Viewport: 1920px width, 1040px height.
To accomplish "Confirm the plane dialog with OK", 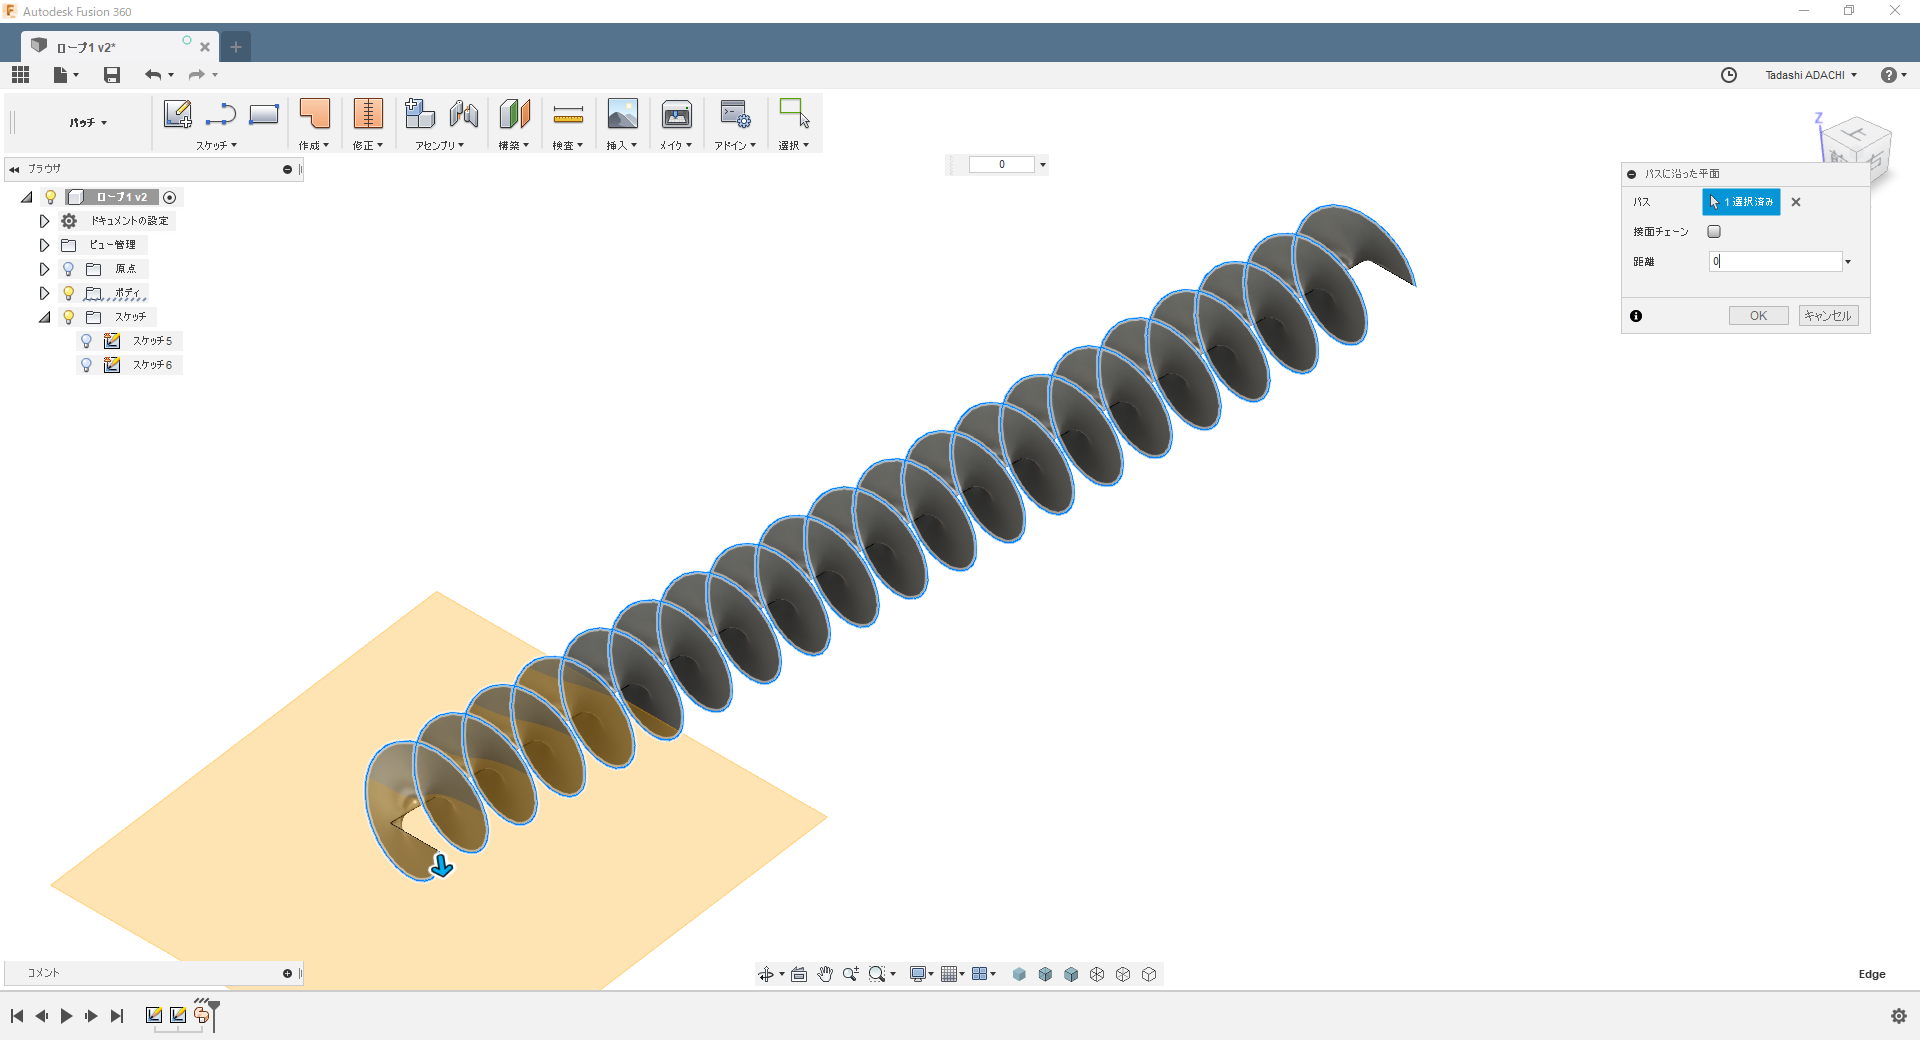I will click(x=1758, y=316).
